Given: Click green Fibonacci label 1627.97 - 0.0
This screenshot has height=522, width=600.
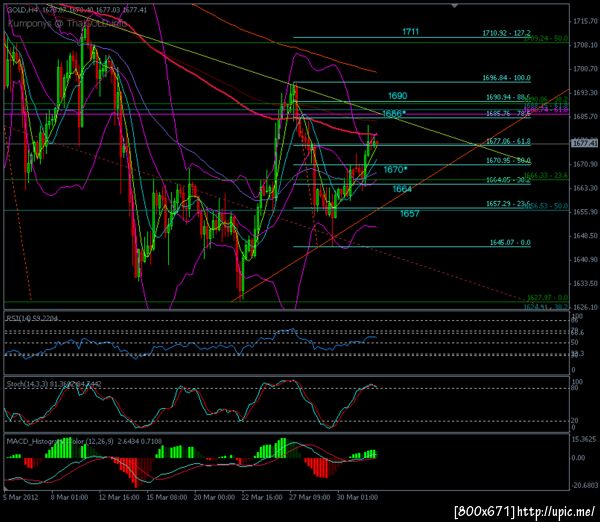Looking at the screenshot, I should (548, 297).
